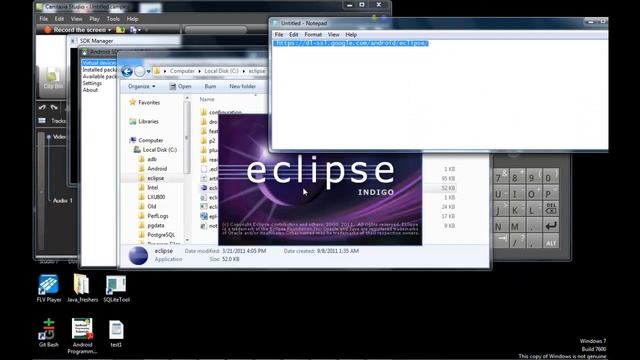Open the test1 desktop text file
The width and height of the screenshot is (640, 360).
(116, 333)
